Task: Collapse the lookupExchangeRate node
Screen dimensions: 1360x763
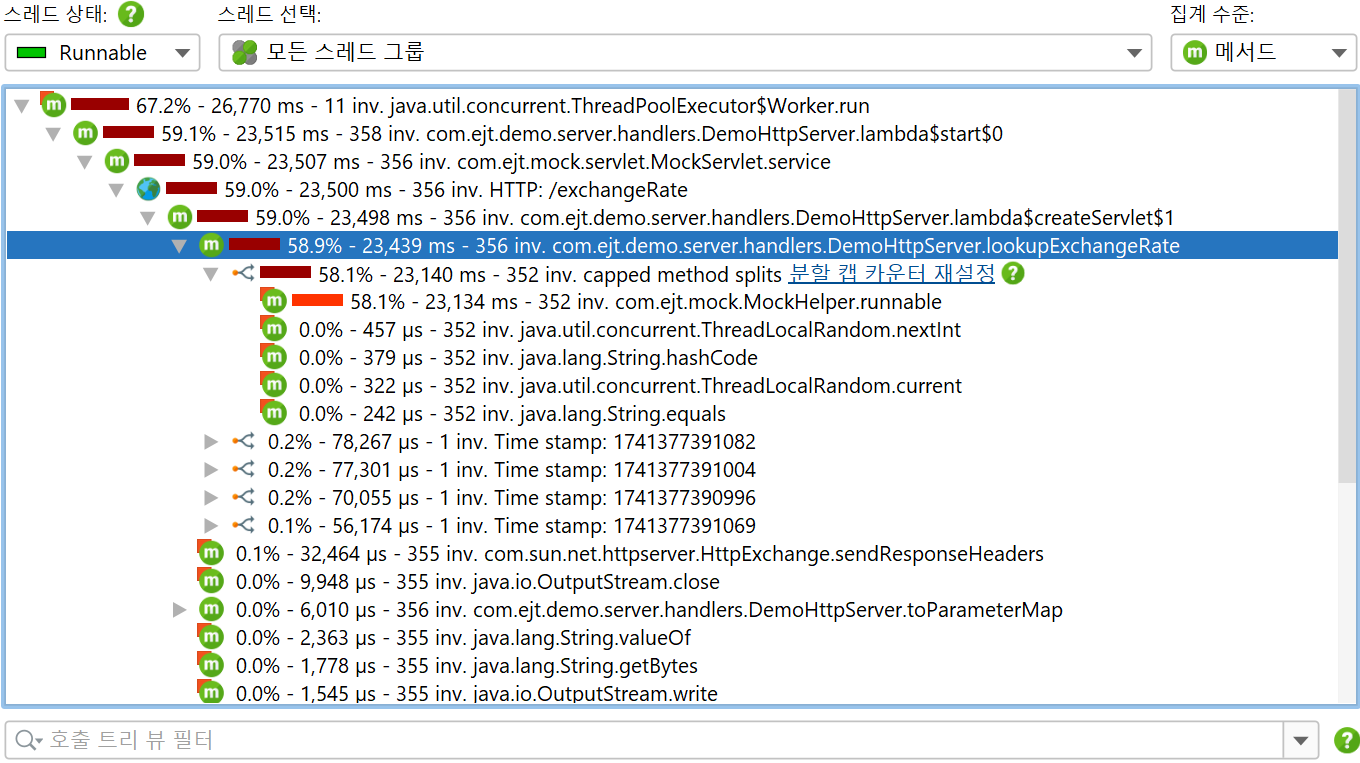Action: (x=180, y=246)
